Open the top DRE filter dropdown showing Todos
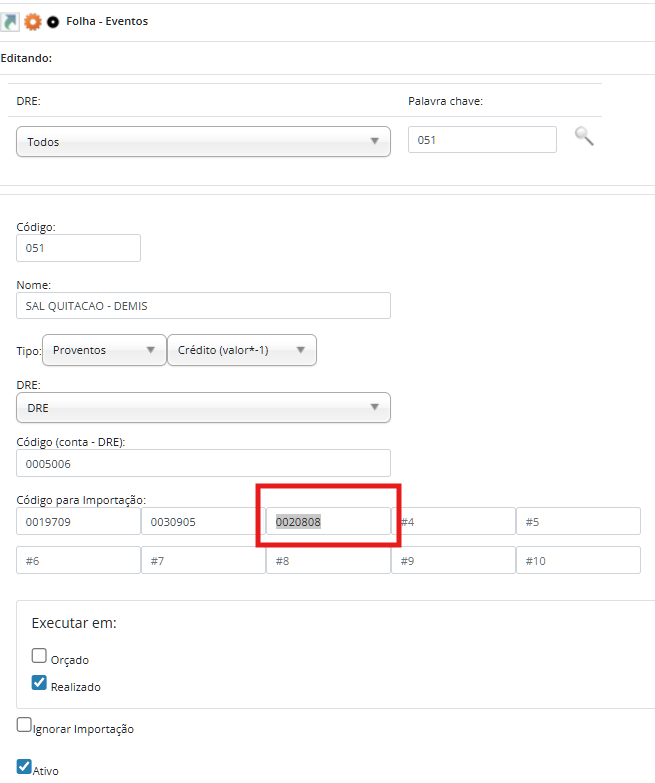655x783 pixels. 203,142
